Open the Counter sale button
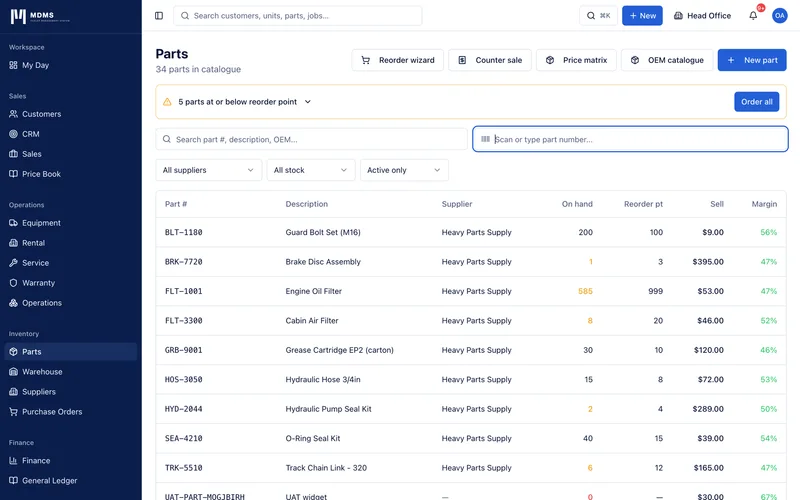The width and height of the screenshot is (800, 500). [x=490, y=60]
